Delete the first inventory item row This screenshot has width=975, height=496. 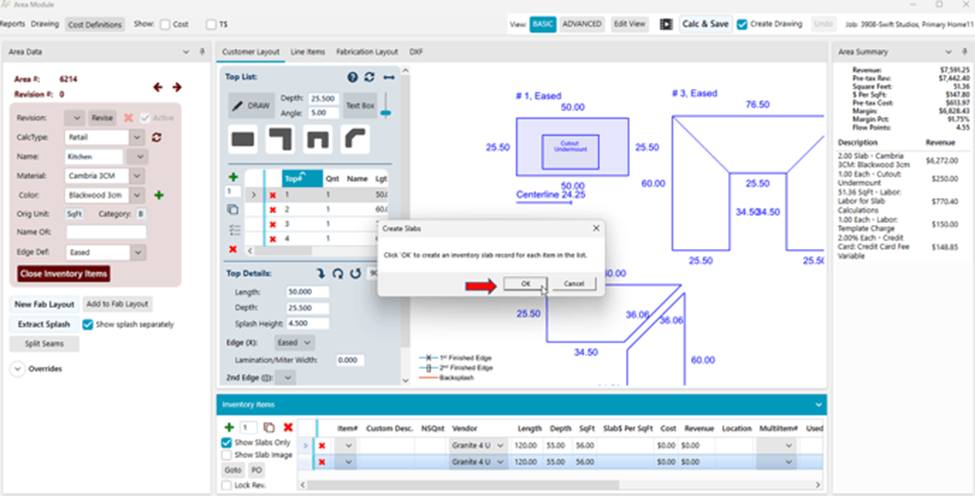[321, 446]
